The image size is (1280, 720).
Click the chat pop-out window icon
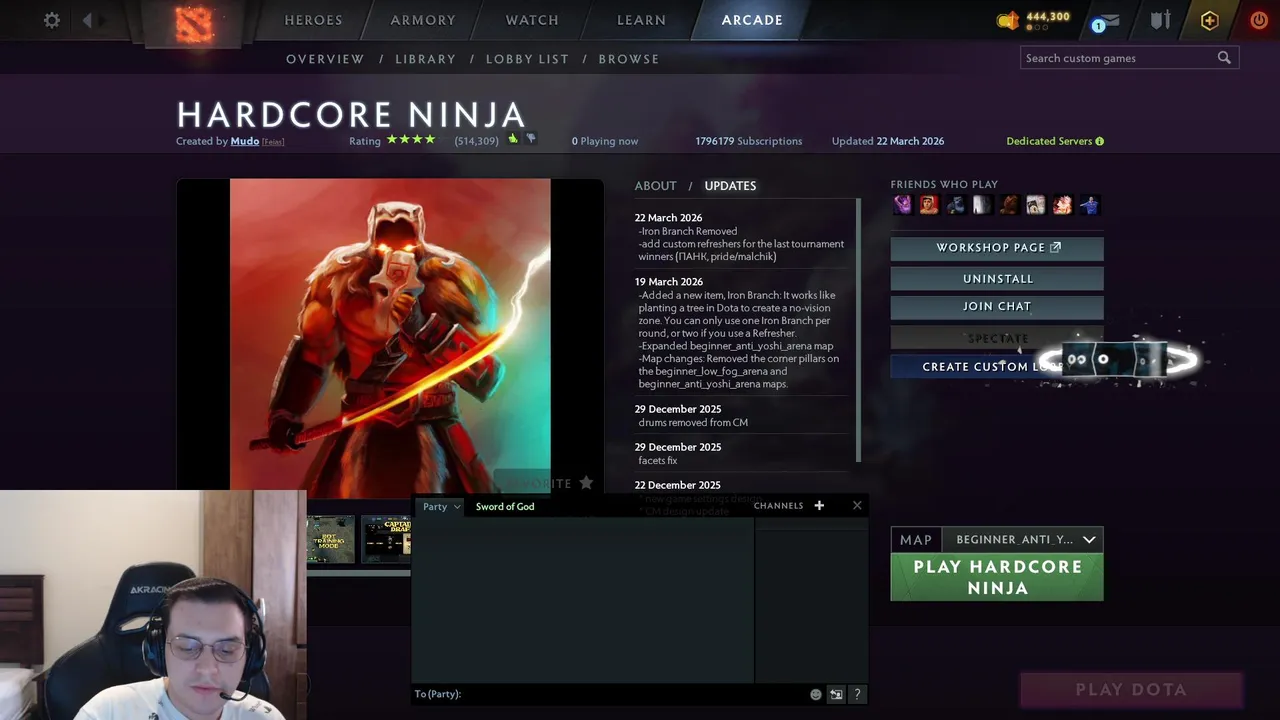[836, 694]
